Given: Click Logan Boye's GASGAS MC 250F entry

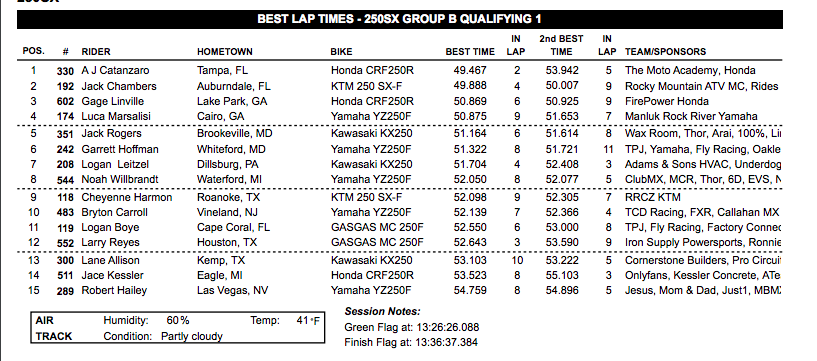Looking at the screenshot, I should point(377,228).
